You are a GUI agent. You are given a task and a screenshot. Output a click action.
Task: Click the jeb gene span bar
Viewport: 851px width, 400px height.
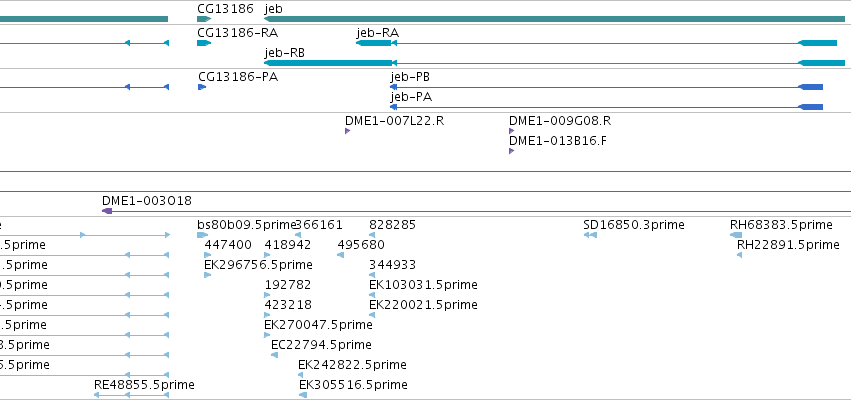click(554, 19)
